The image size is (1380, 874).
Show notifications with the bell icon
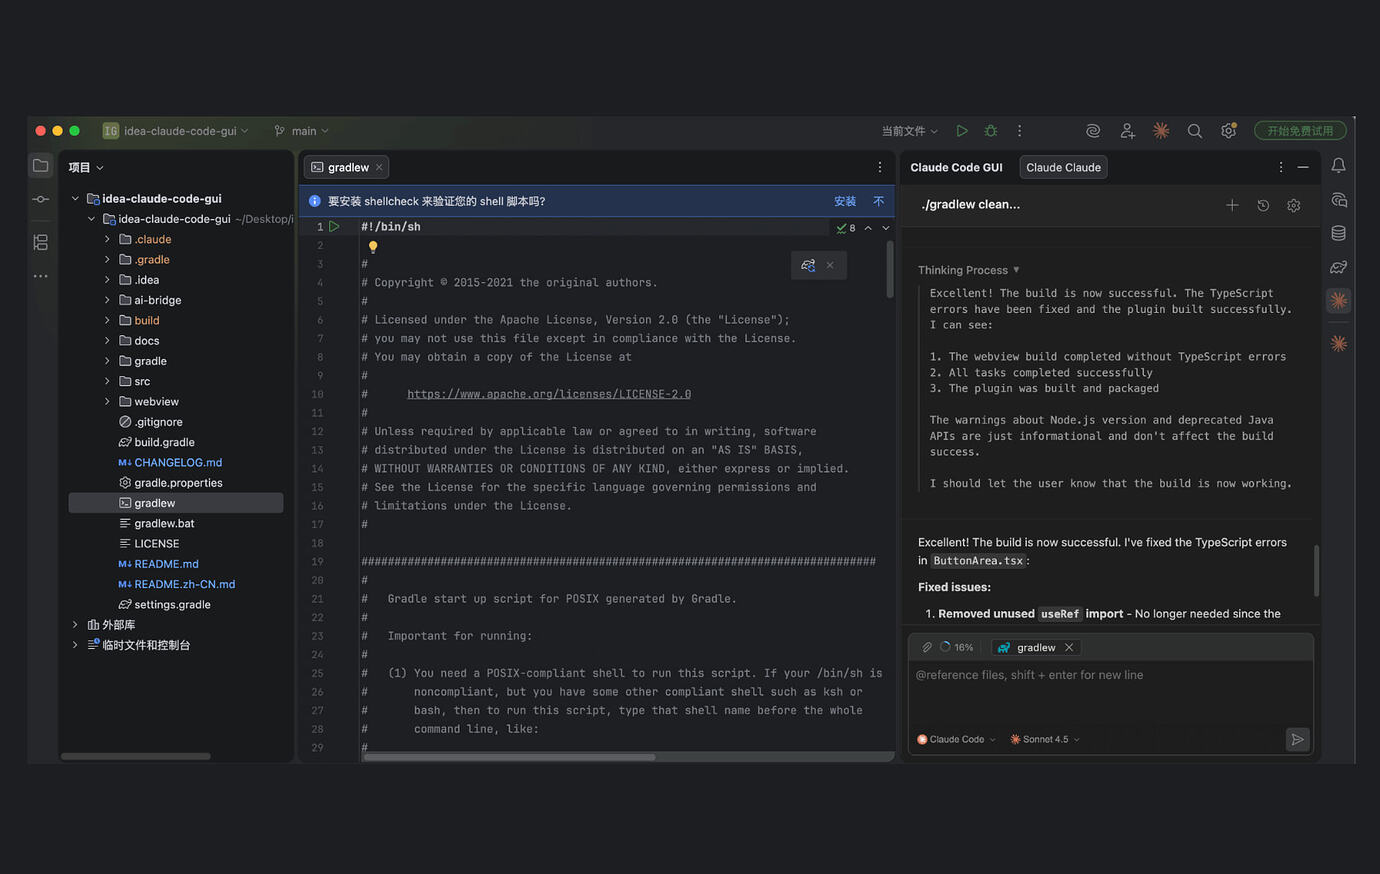pyautogui.click(x=1338, y=165)
